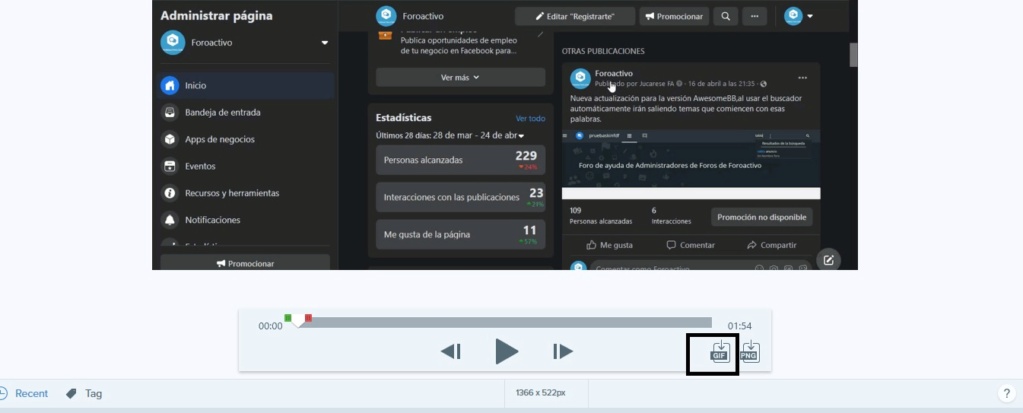Viewport: 1023px width, 413px height.
Task: Open the help question mark
Action: pos(1005,393)
